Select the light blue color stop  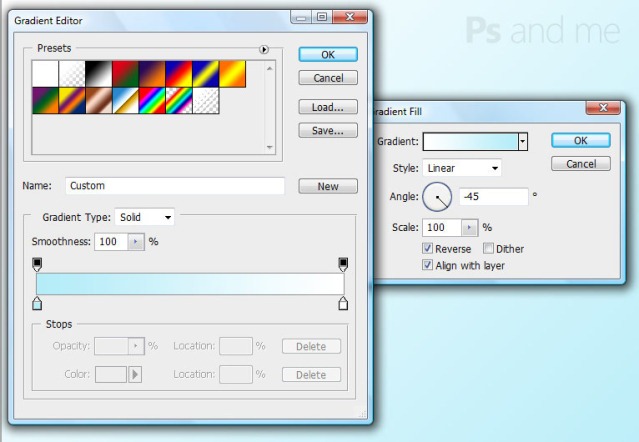37,303
